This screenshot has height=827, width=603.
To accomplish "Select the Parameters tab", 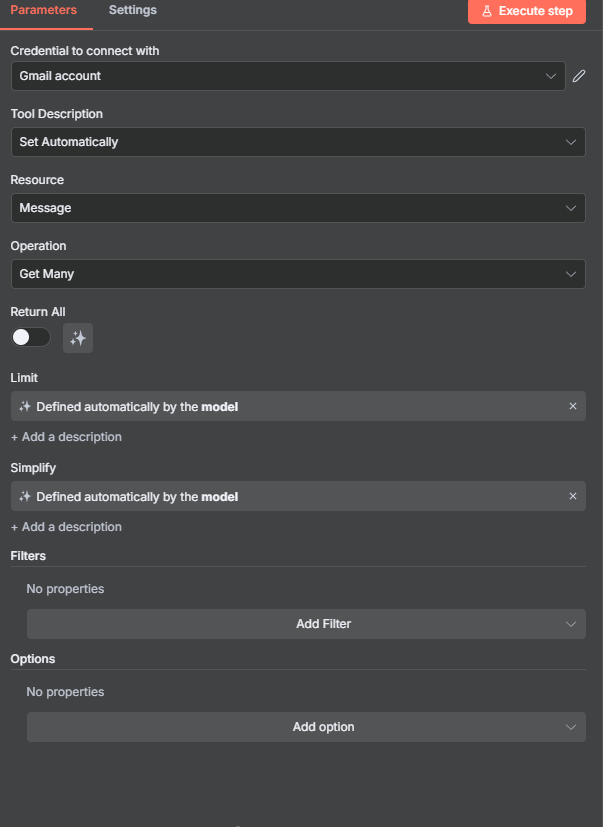I will [43, 10].
